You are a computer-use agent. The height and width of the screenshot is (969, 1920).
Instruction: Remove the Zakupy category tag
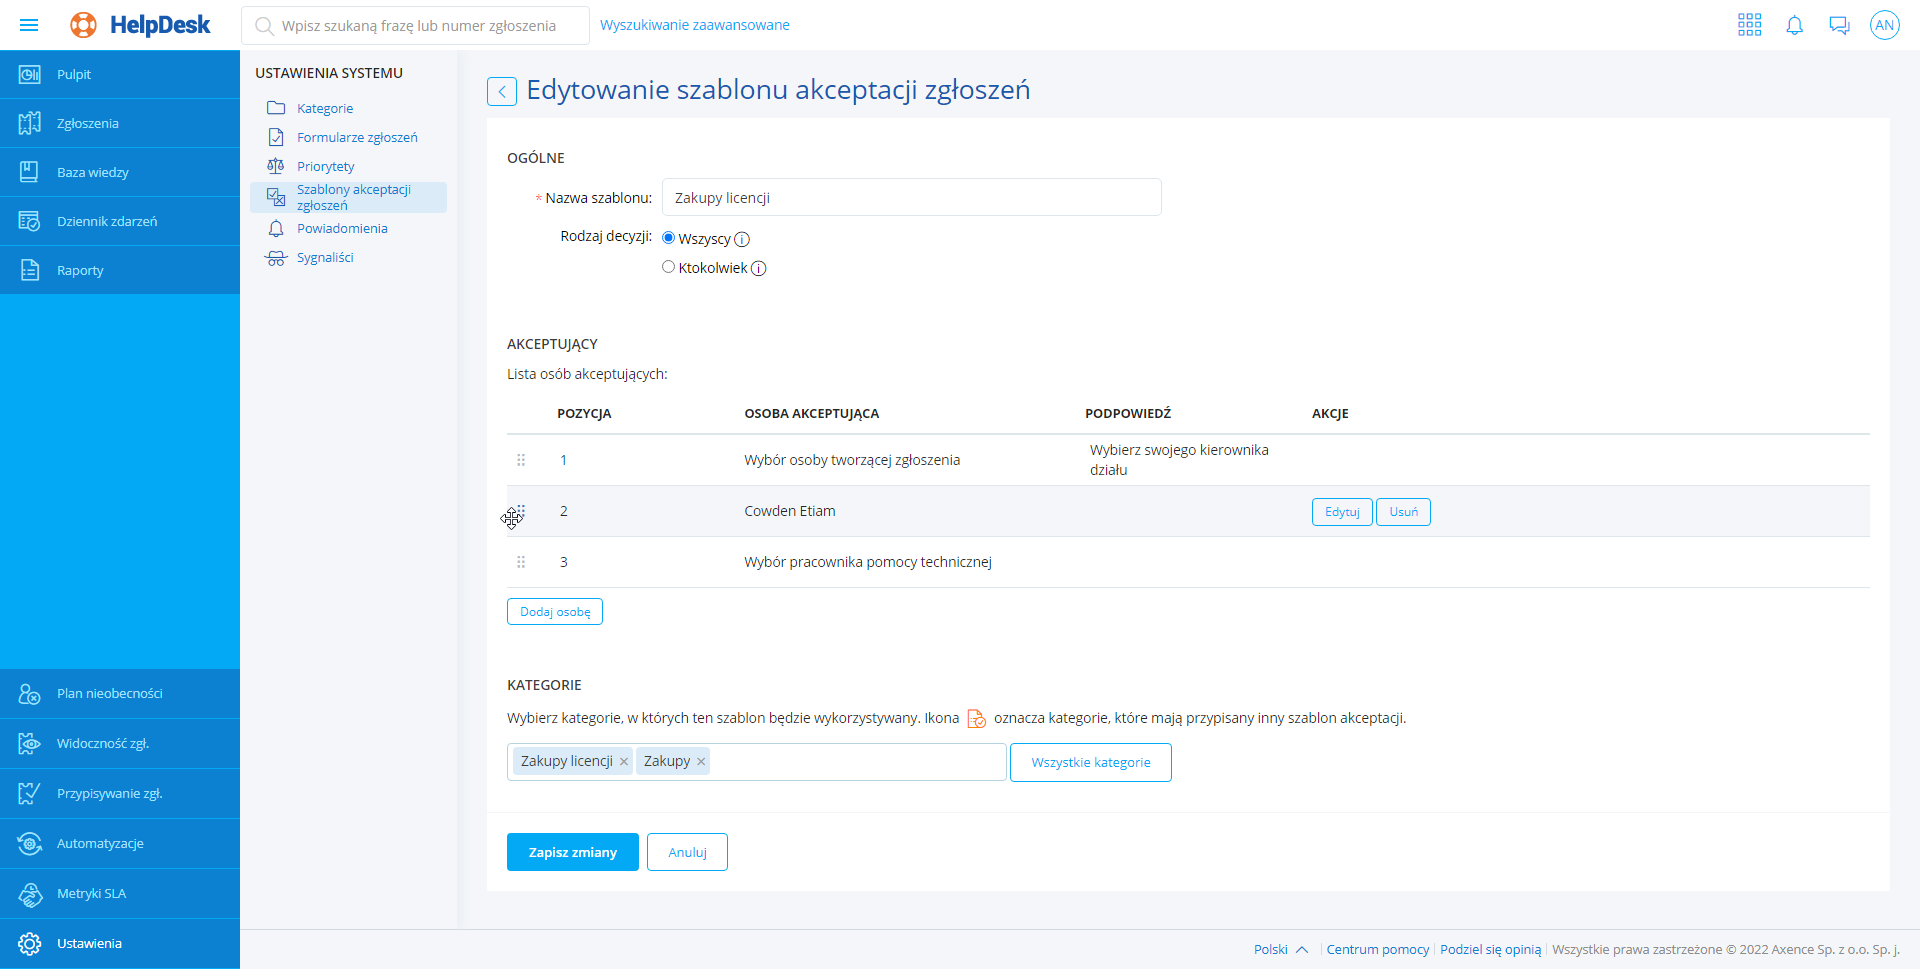(x=701, y=762)
